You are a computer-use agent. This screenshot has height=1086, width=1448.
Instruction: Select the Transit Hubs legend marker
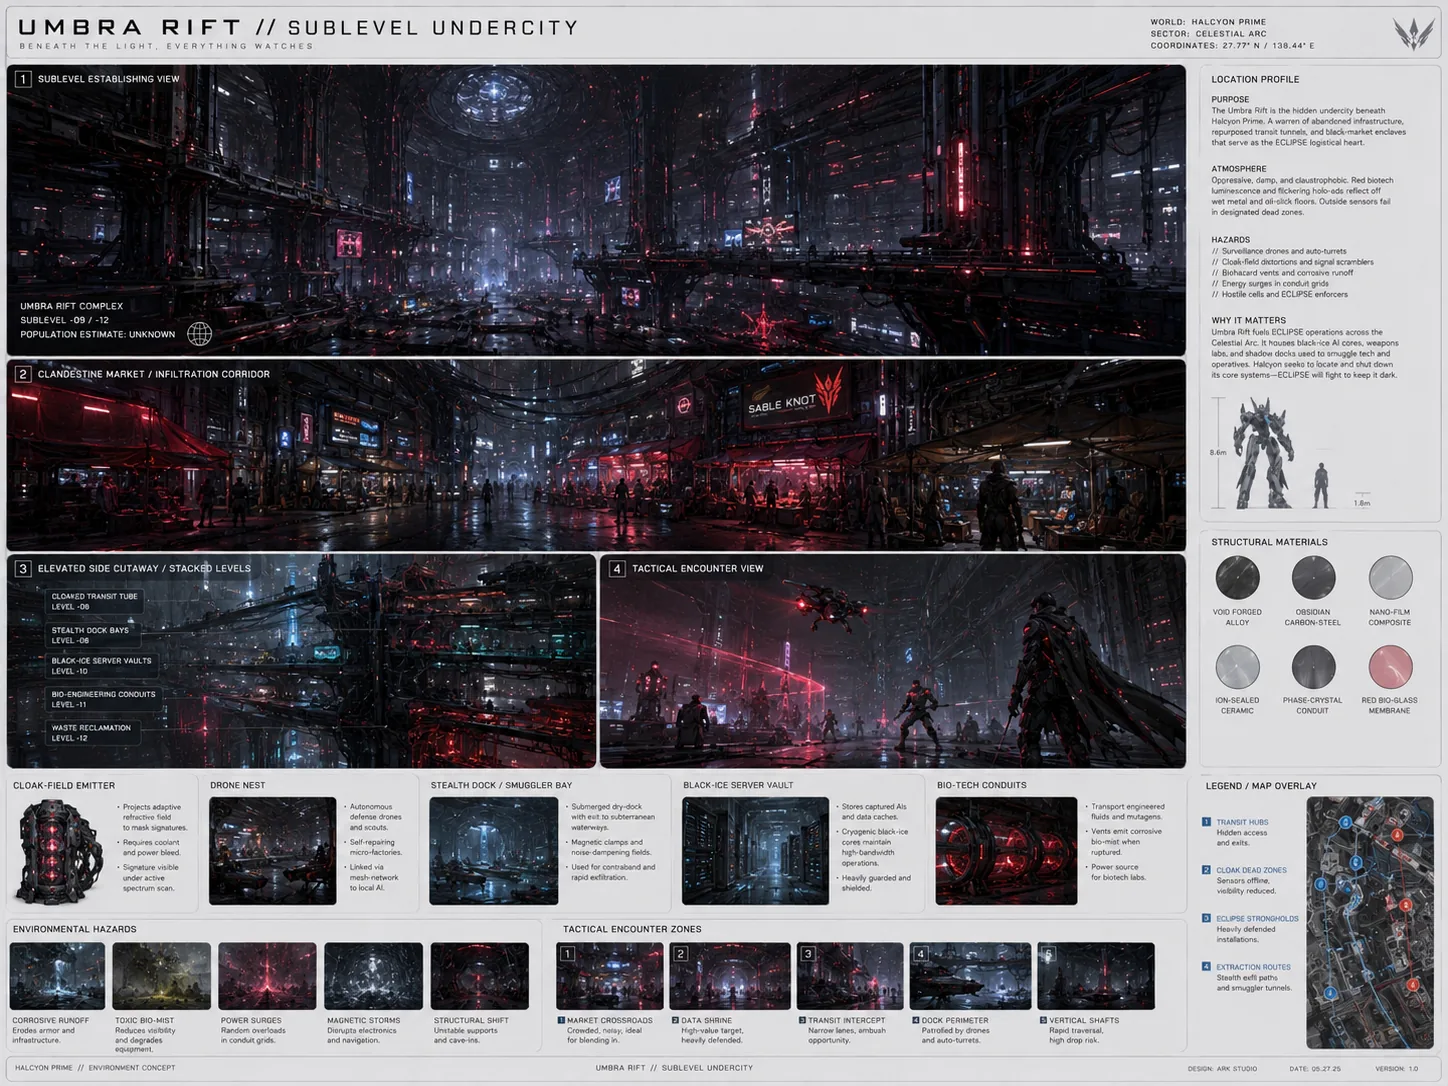pos(1206,822)
